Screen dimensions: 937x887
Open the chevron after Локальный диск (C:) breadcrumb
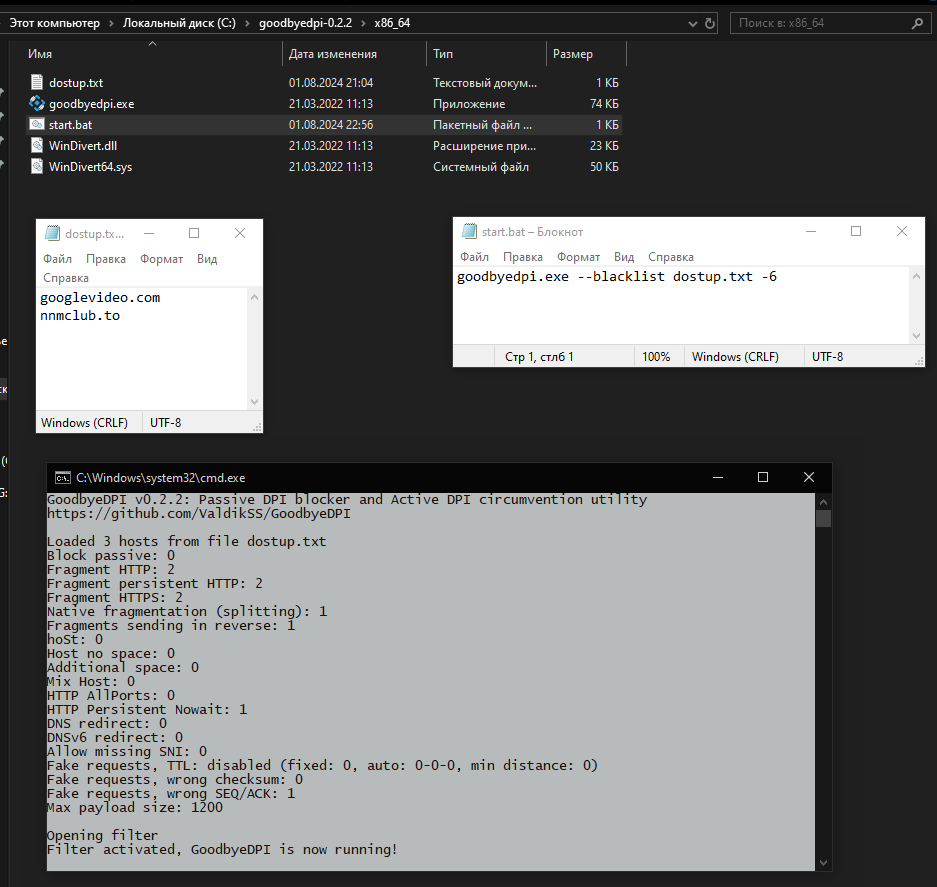click(247, 23)
